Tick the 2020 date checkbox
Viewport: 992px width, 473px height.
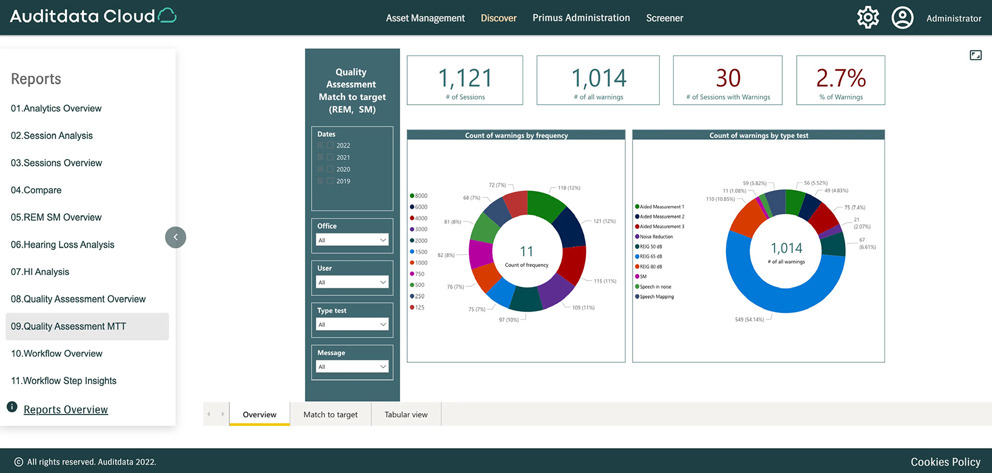[x=330, y=169]
